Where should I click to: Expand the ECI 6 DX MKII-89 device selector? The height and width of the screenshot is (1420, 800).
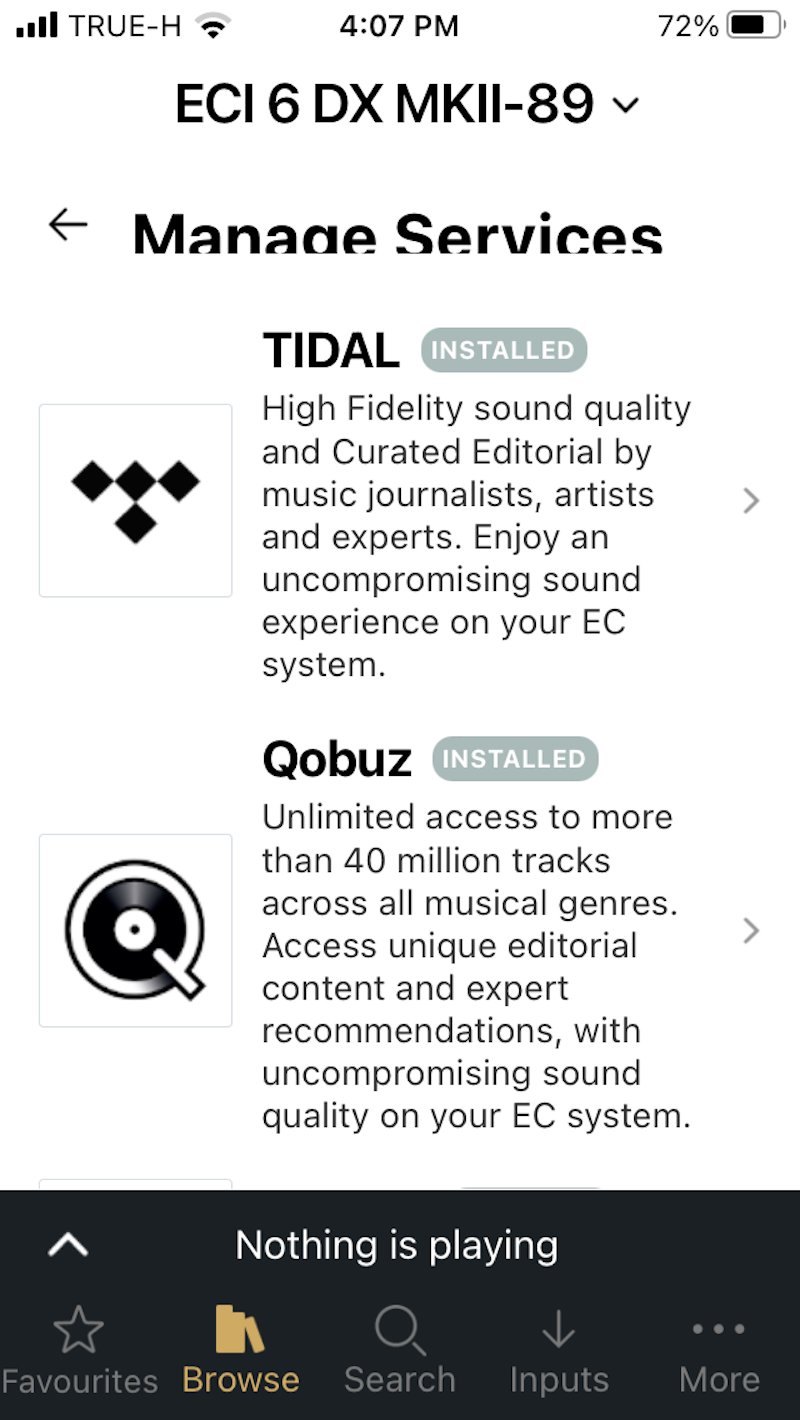tap(406, 103)
